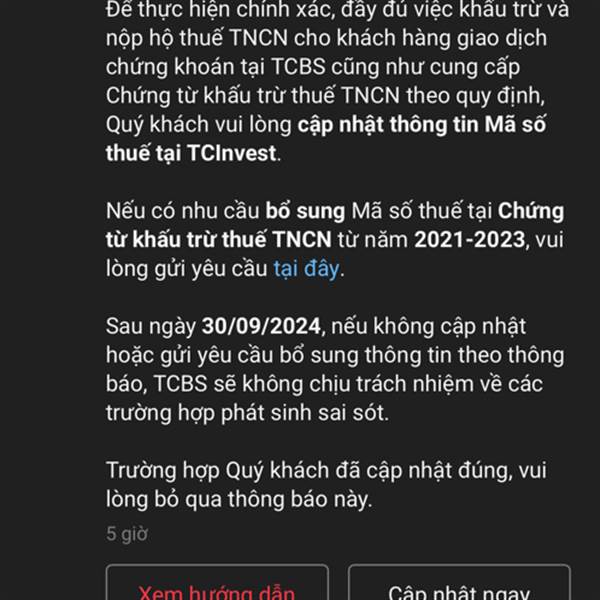Image resolution: width=600 pixels, height=600 pixels.
Task: Tap the bold year range '2021-2023'
Action: 470,240
